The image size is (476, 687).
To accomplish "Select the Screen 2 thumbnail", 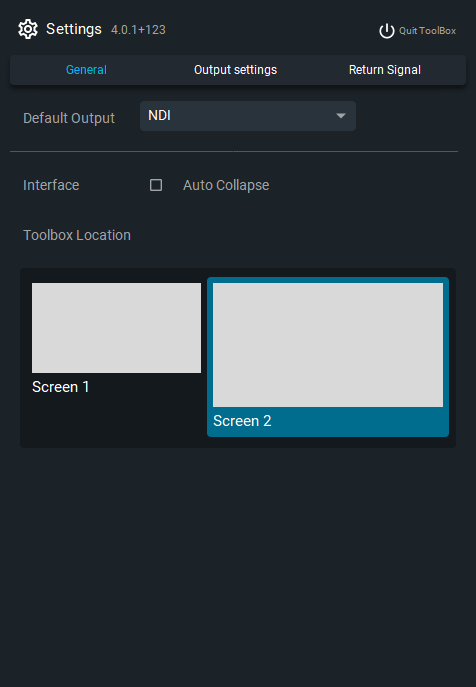I will tap(328, 345).
